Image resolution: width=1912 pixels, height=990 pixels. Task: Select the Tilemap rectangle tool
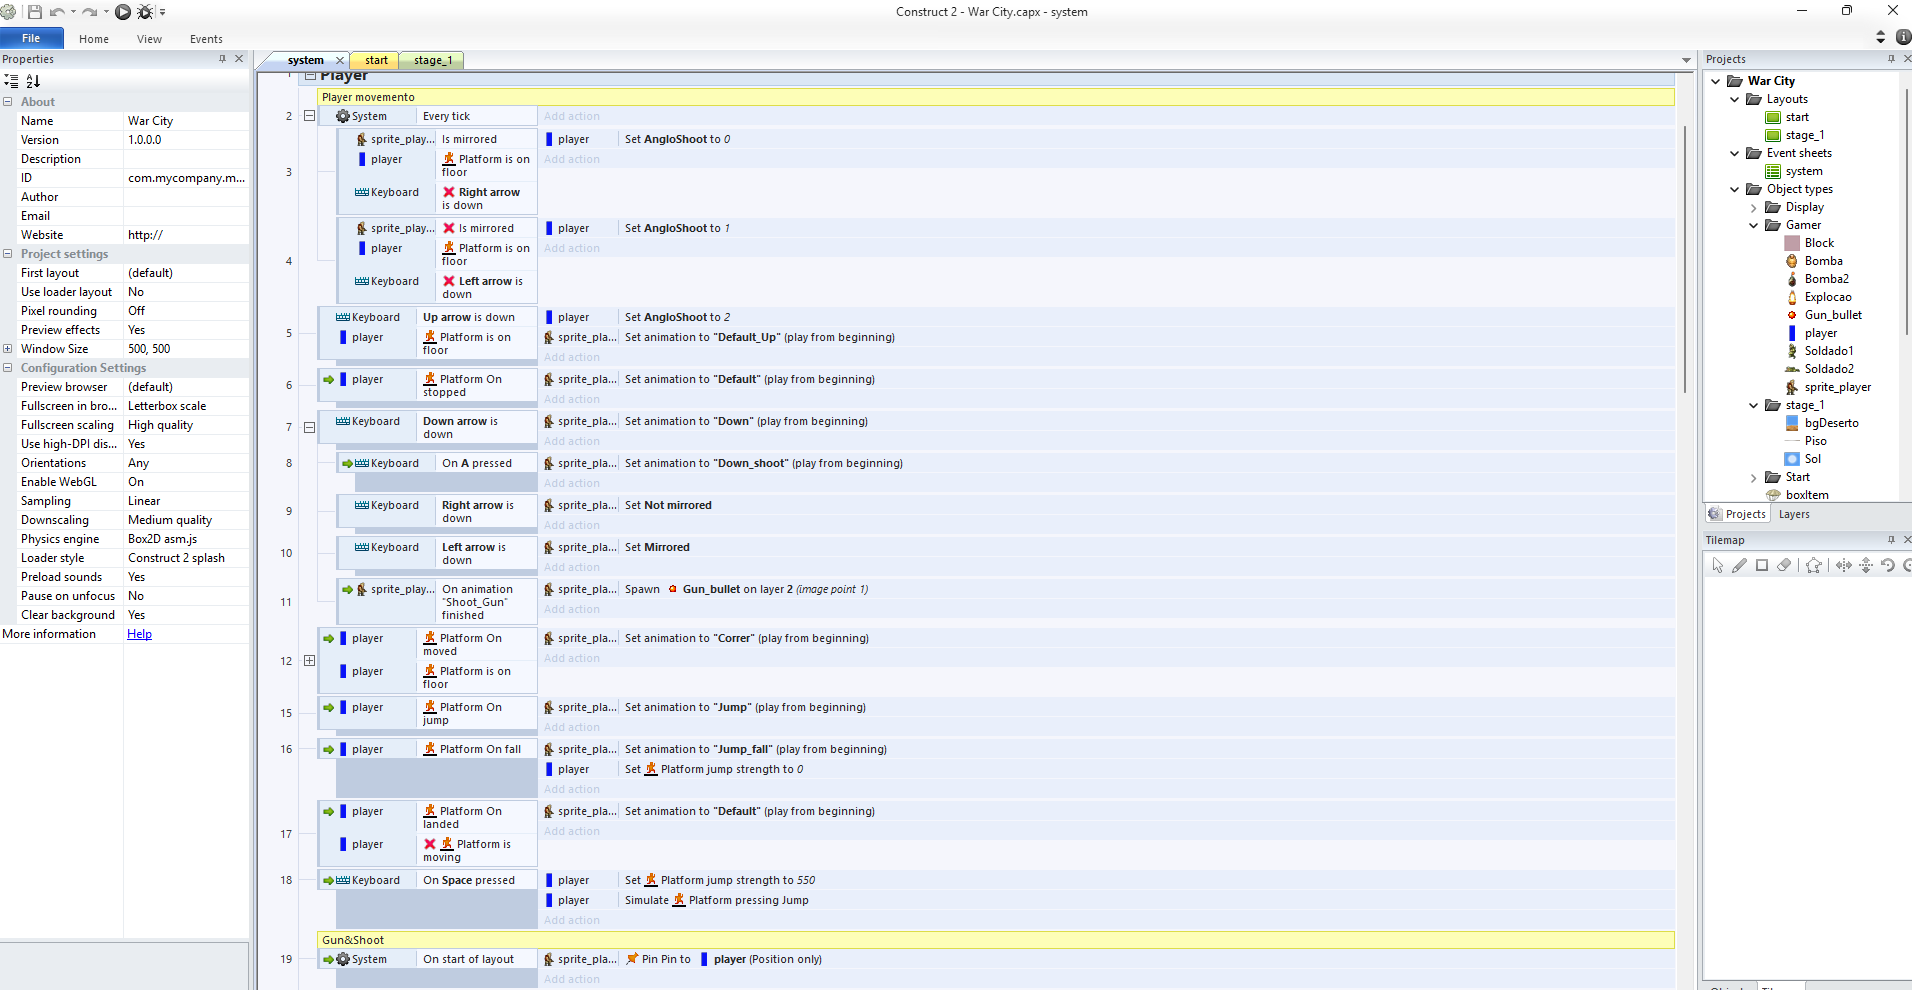1762,566
